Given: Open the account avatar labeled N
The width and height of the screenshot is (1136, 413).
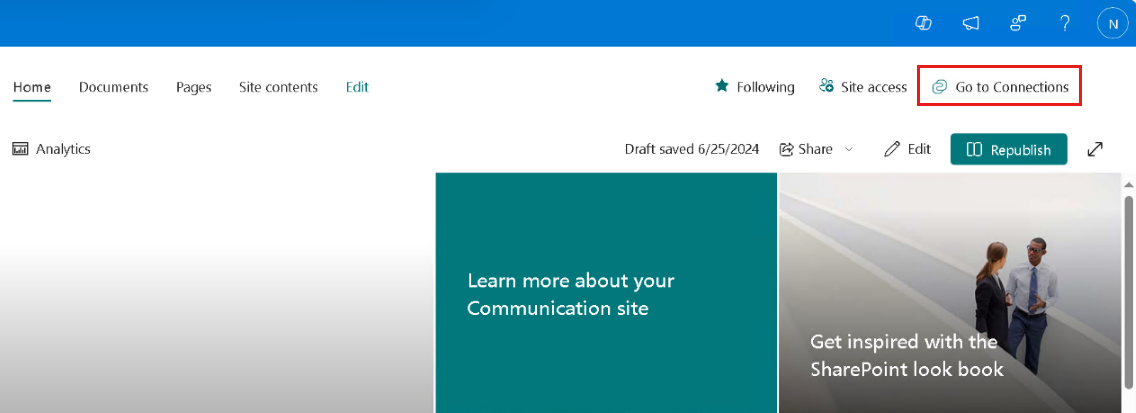Looking at the screenshot, I should click(x=1112, y=23).
